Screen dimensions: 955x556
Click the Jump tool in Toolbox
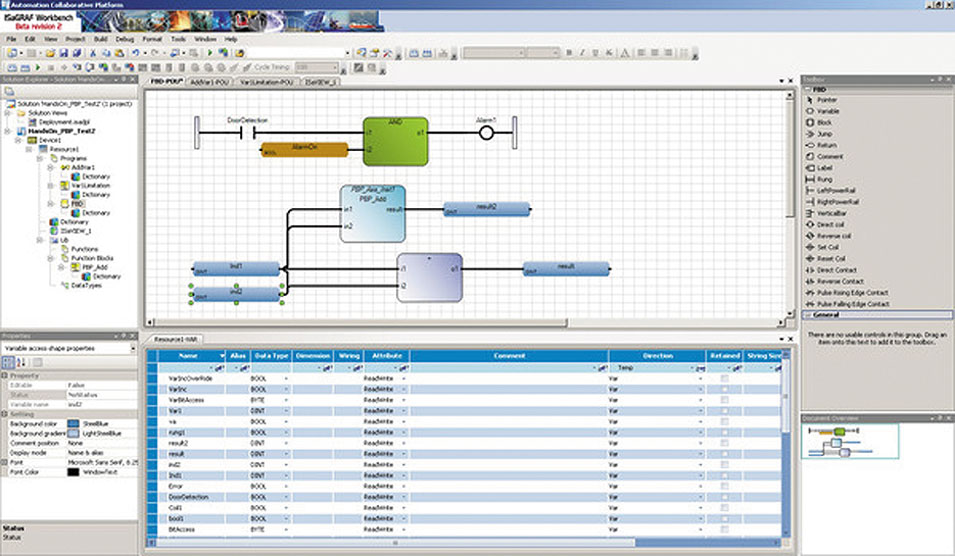coord(826,134)
